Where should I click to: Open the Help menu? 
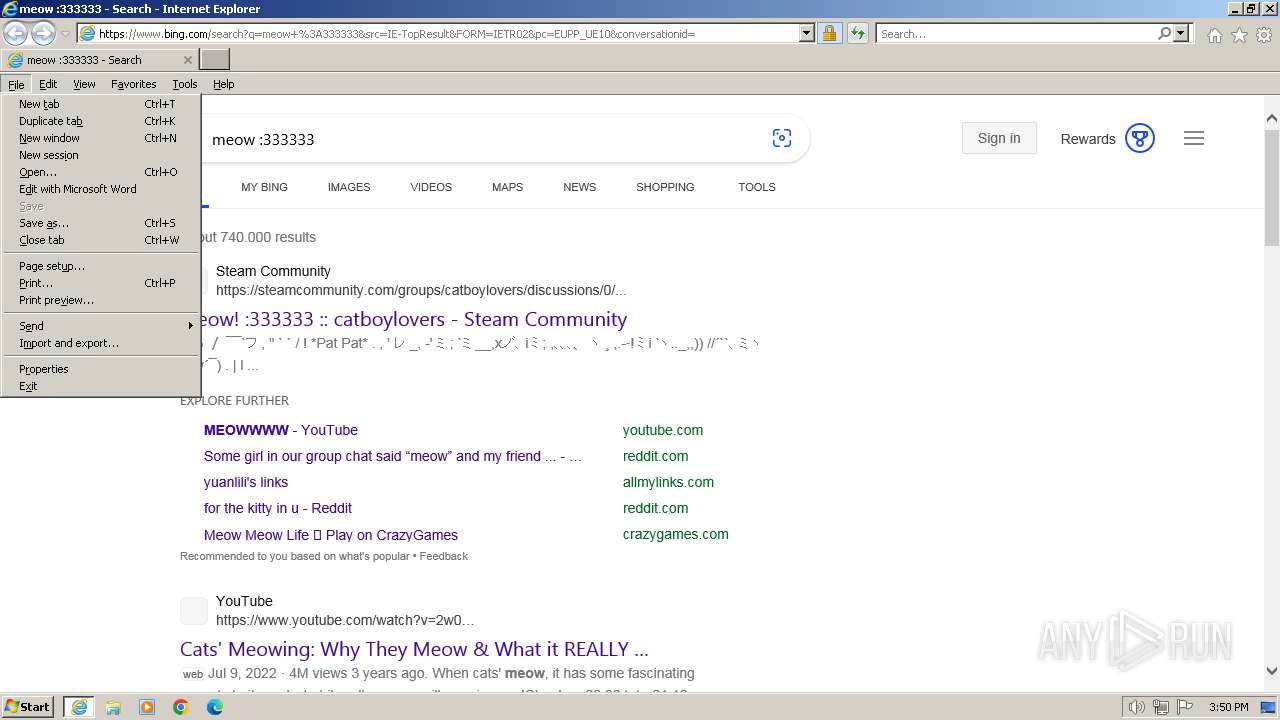(223, 84)
